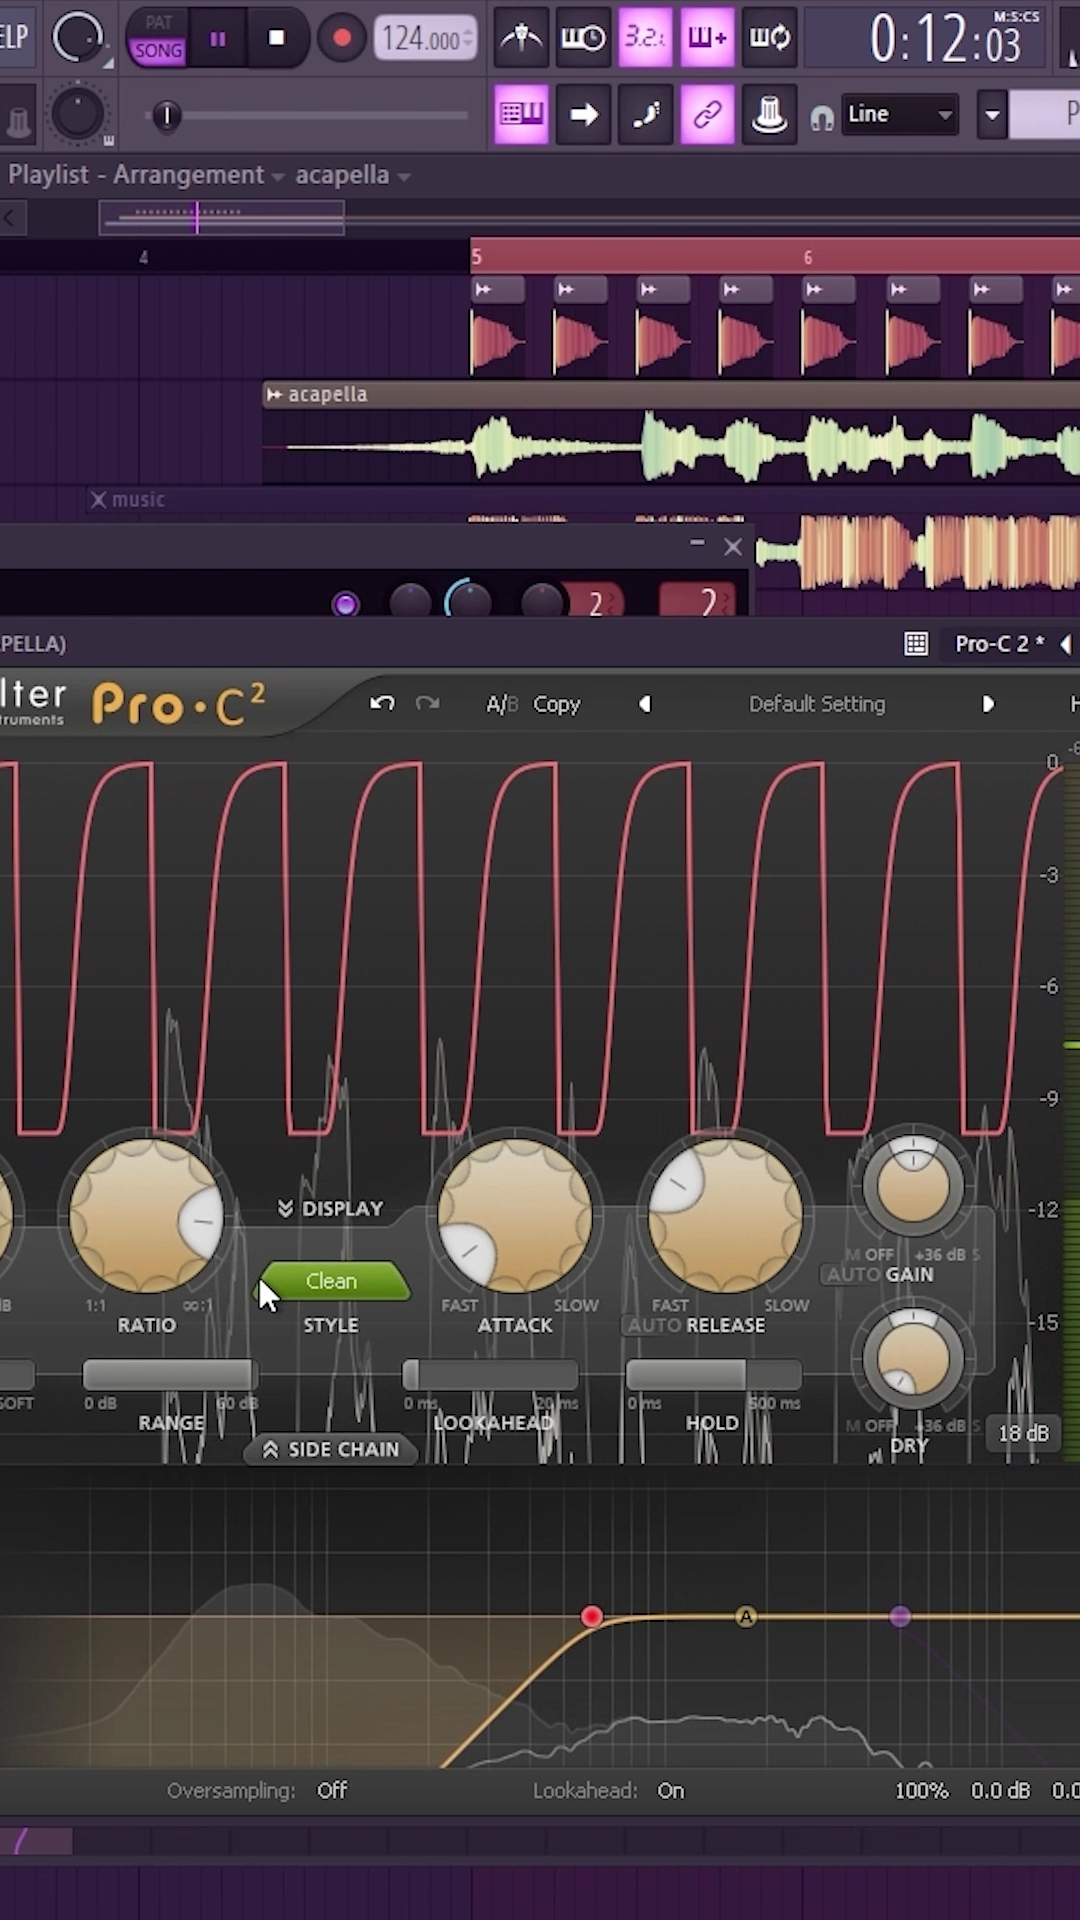Select the acapella audio clip waveform

(671, 446)
